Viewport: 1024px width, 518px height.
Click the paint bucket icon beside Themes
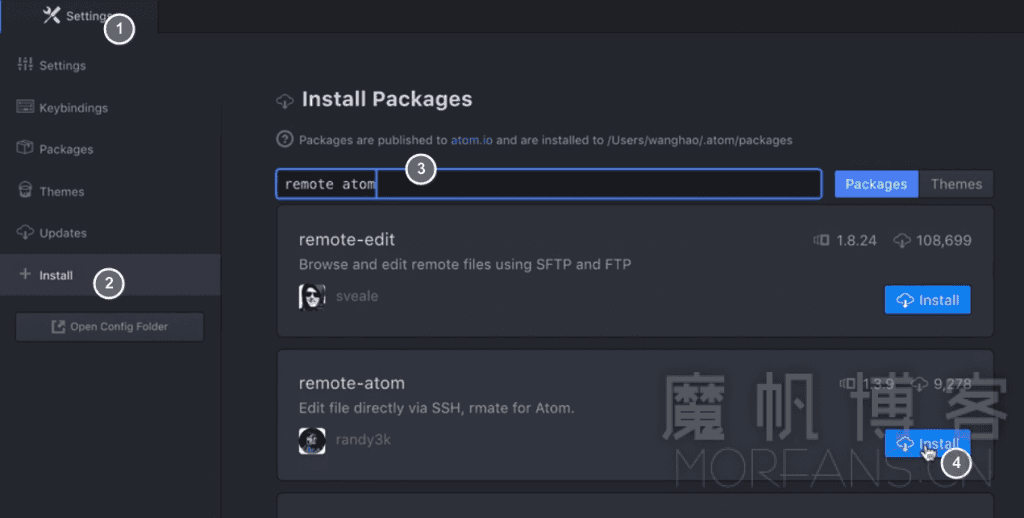click(x=25, y=190)
